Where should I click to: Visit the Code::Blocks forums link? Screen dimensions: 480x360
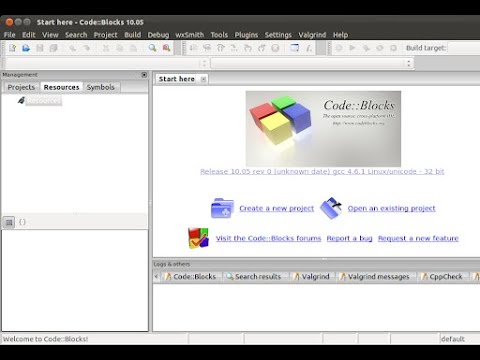tap(268, 238)
